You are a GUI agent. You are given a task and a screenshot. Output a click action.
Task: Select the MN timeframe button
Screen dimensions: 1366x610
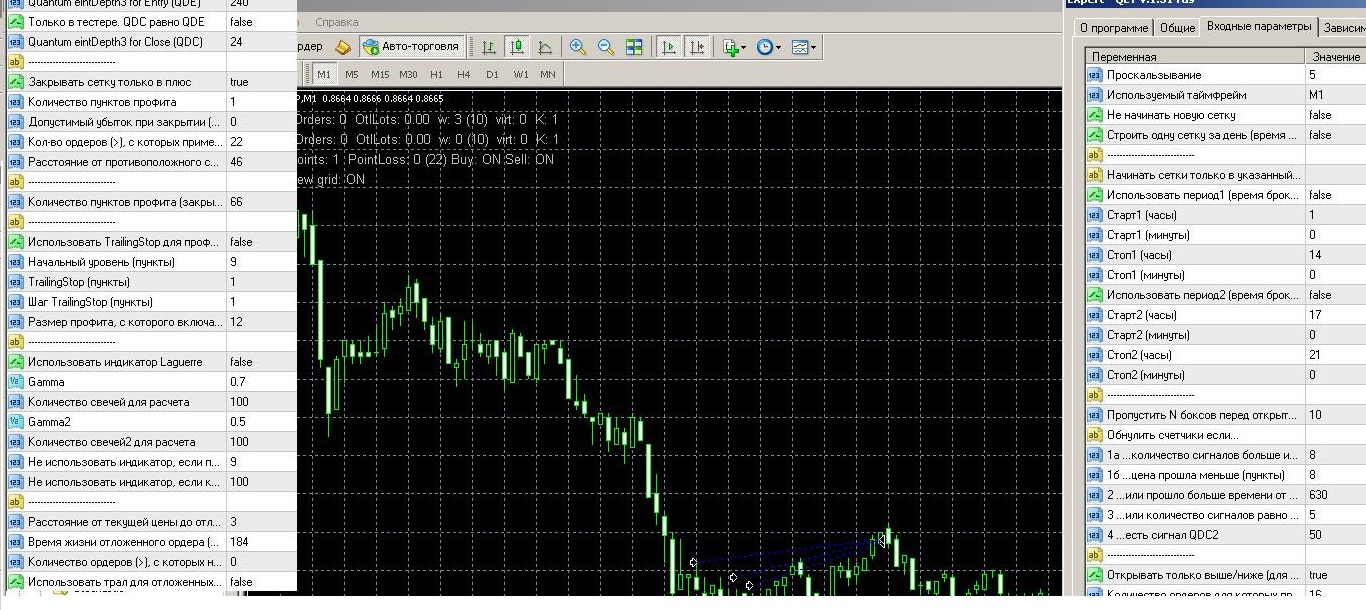pyautogui.click(x=548, y=74)
